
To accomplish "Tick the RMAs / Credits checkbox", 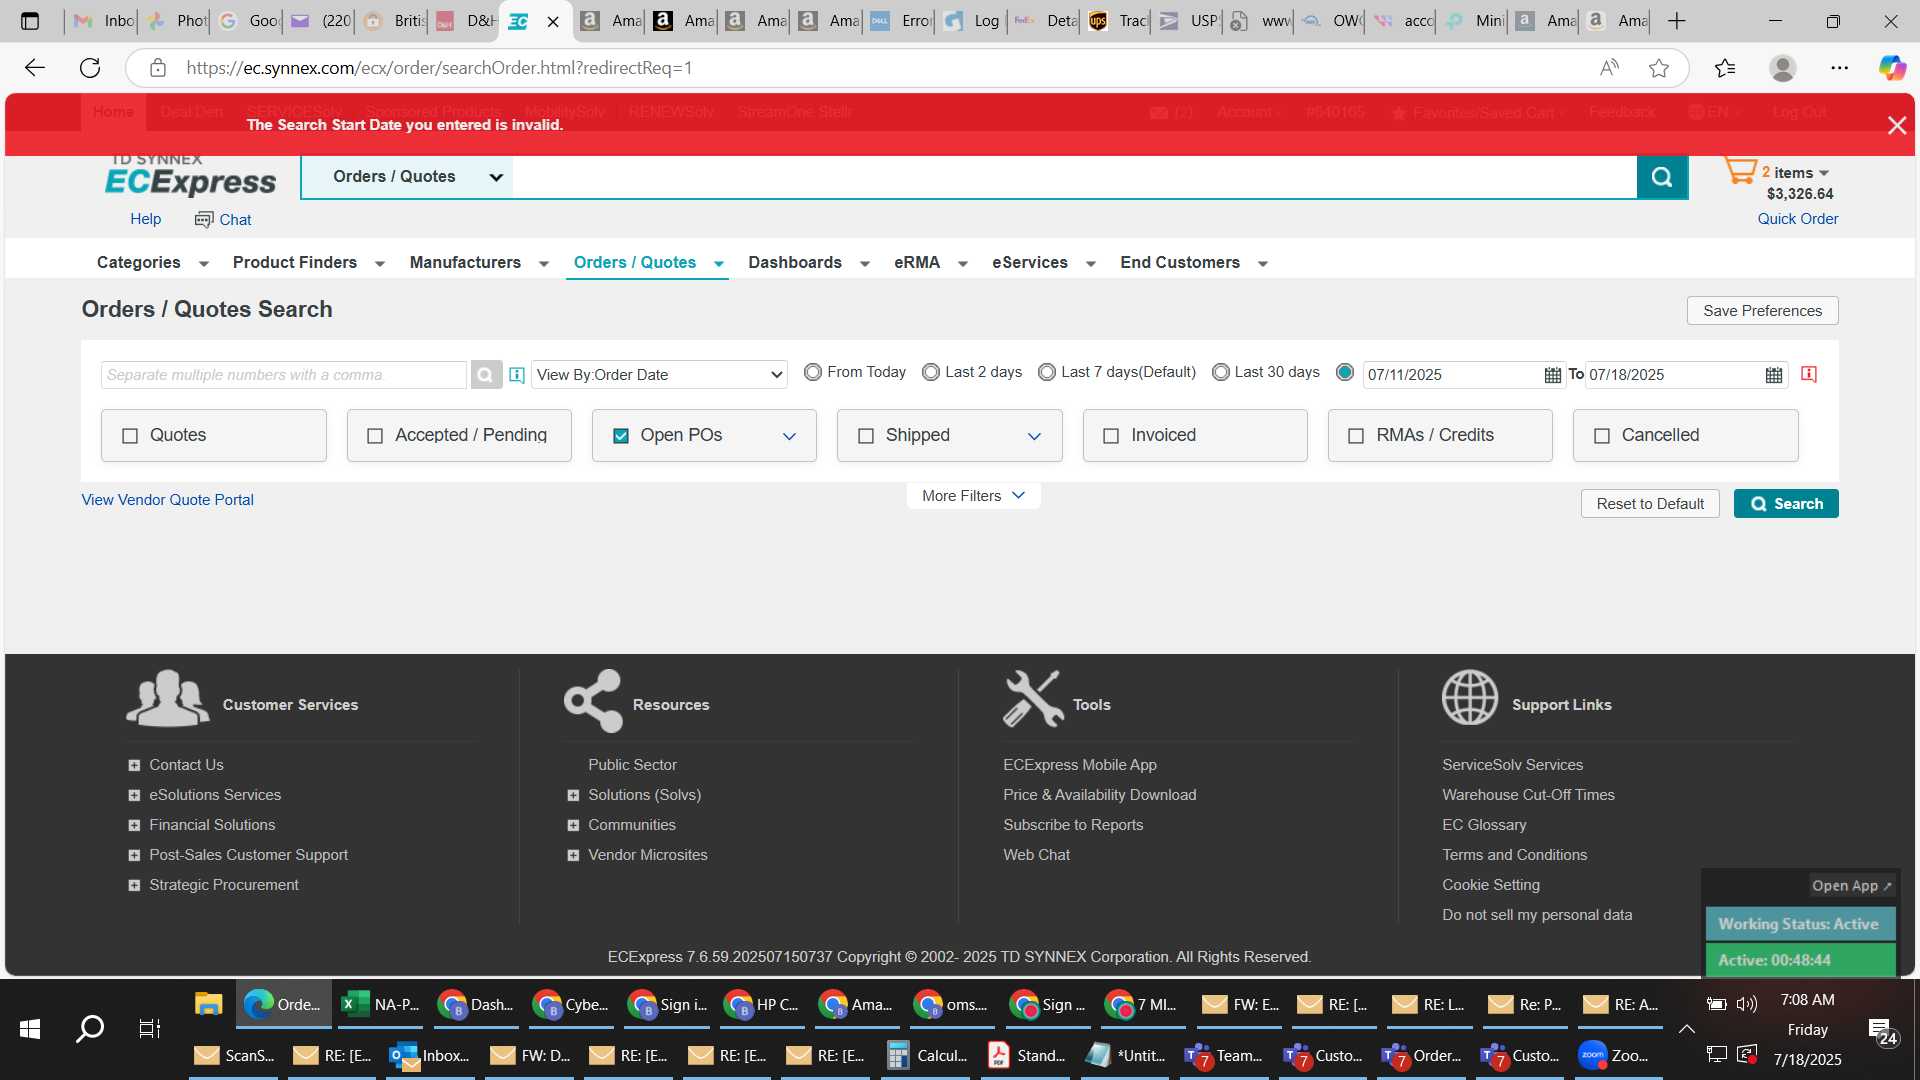I will (x=1356, y=436).
